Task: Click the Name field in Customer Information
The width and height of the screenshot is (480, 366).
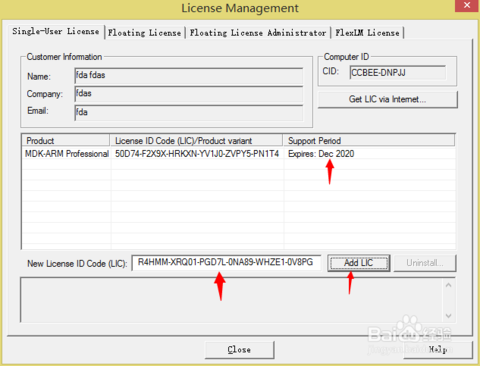Action: coord(189,76)
